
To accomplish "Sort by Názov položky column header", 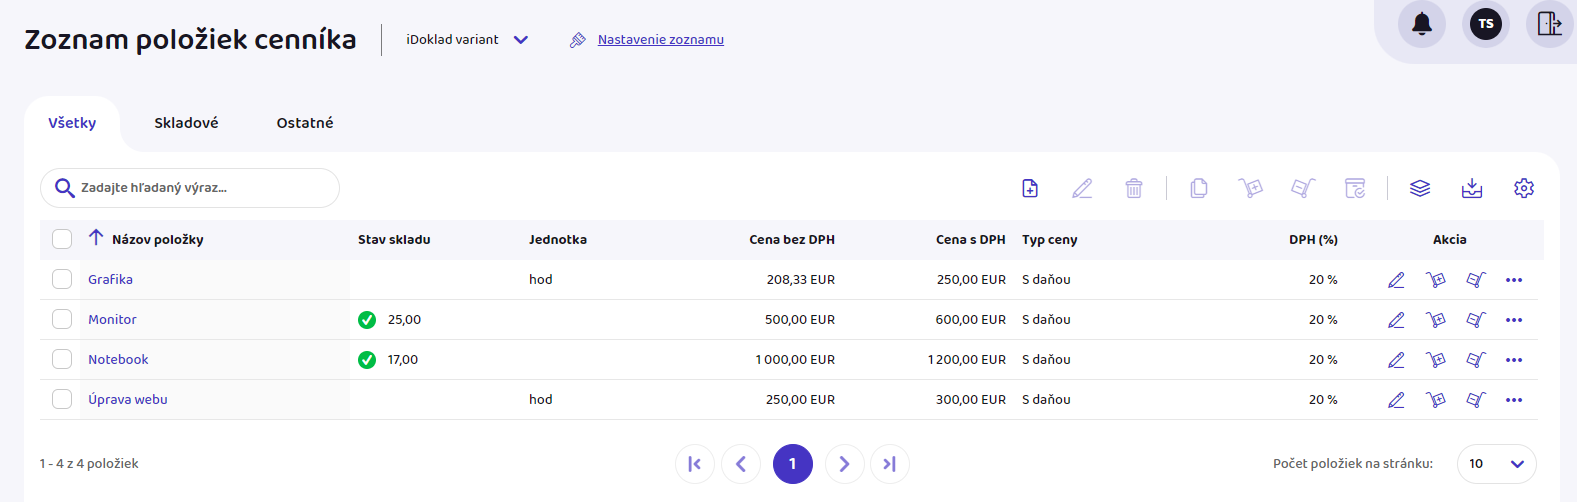I will coord(157,240).
